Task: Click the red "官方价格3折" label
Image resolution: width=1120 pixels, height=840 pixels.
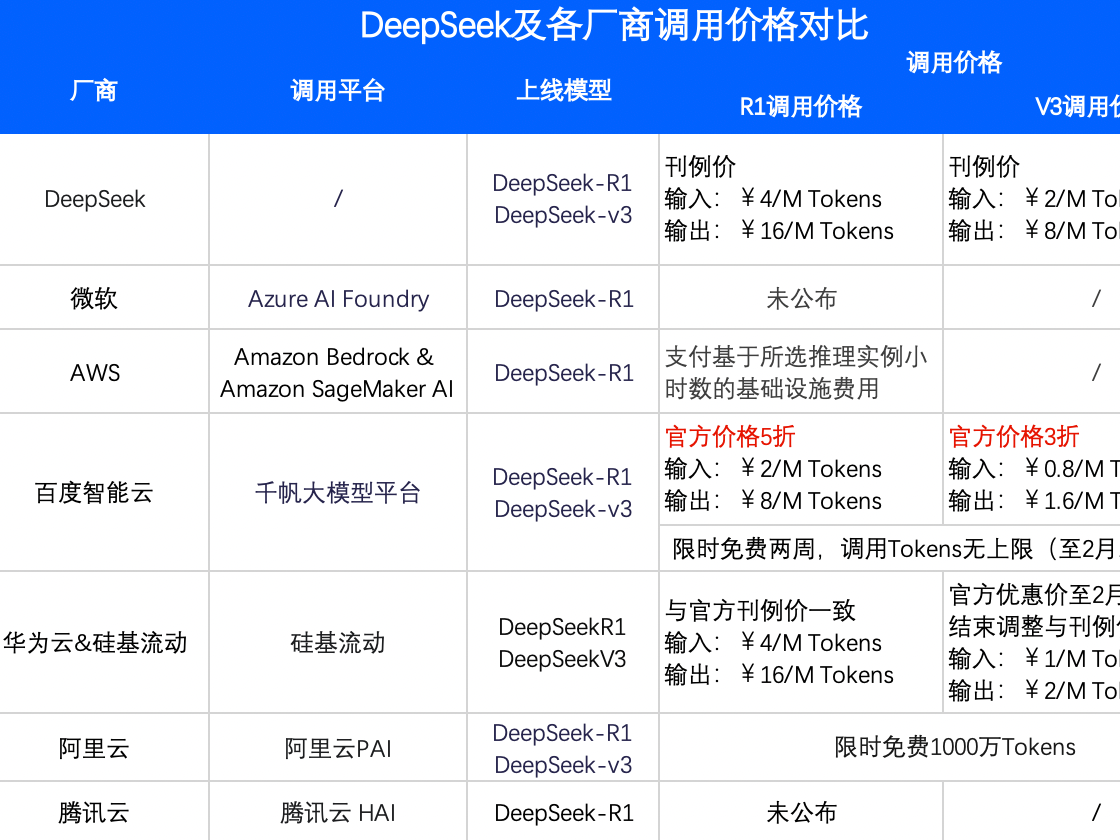Action: coord(1014,436)
